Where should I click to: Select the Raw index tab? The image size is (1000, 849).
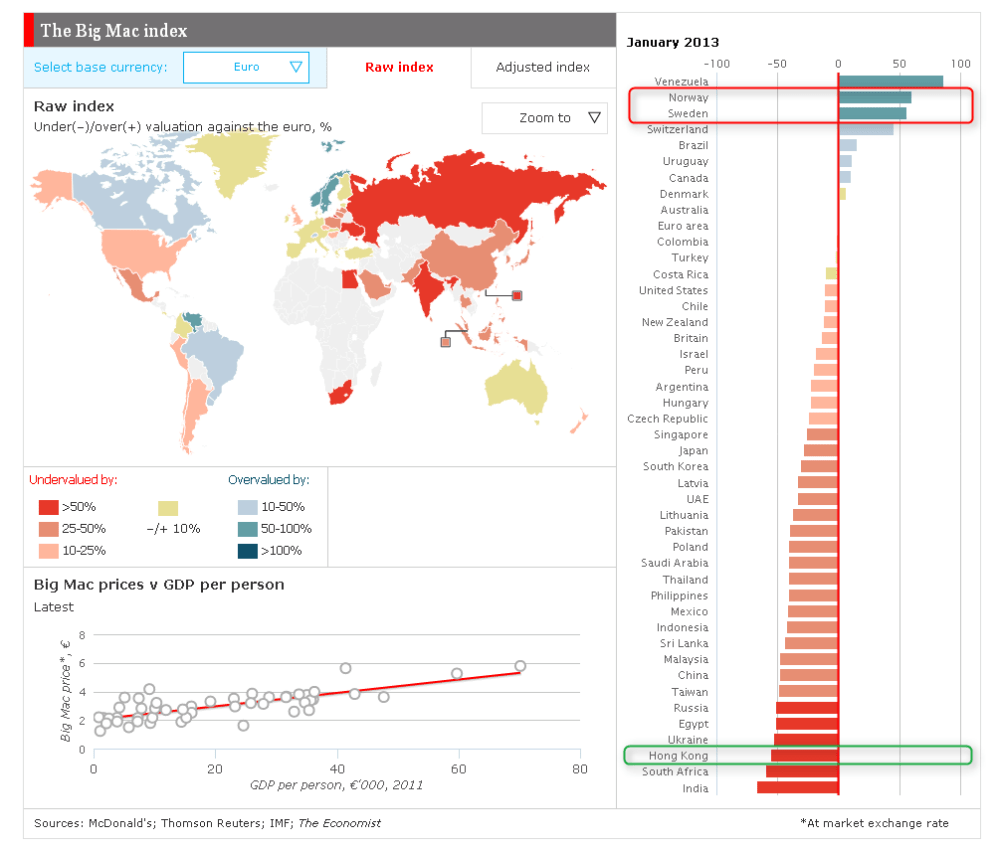coord(399,67)
